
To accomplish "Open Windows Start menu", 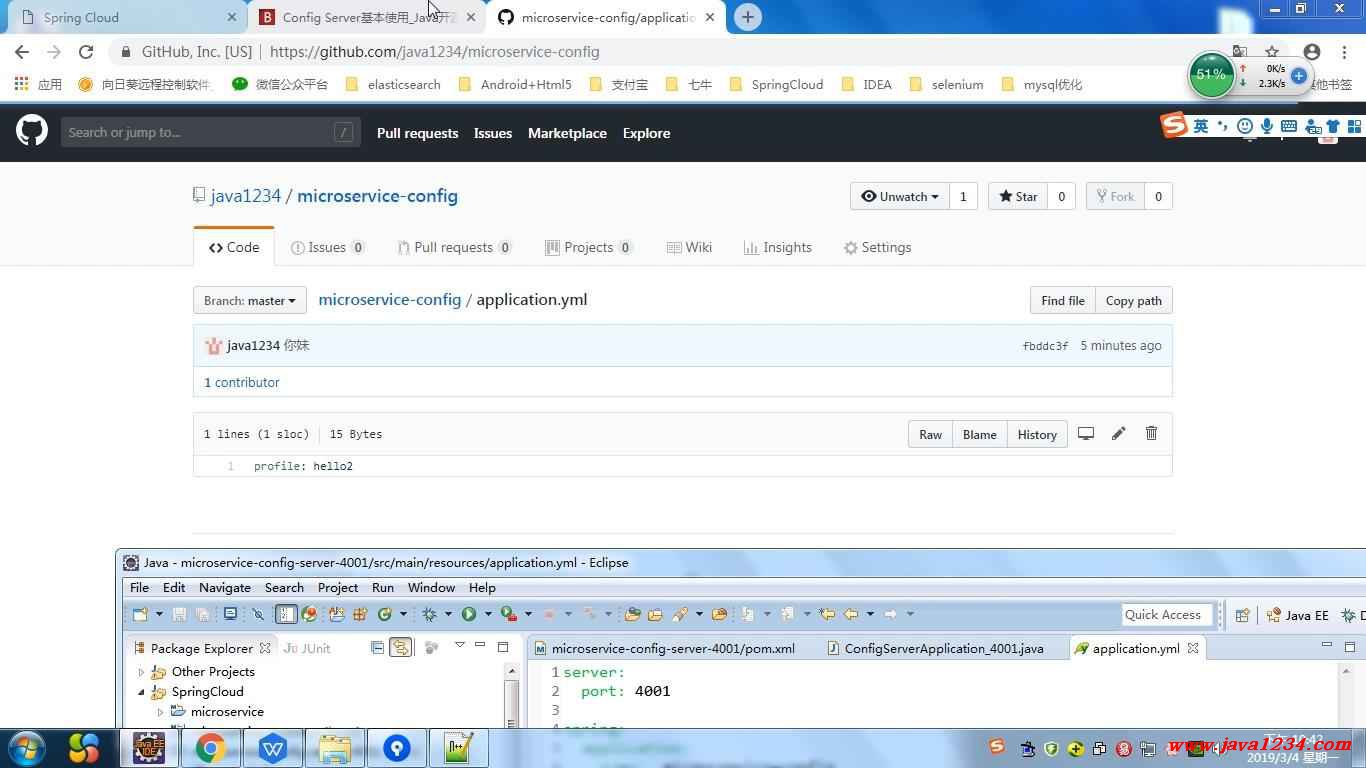I will [x=26, y=748].
